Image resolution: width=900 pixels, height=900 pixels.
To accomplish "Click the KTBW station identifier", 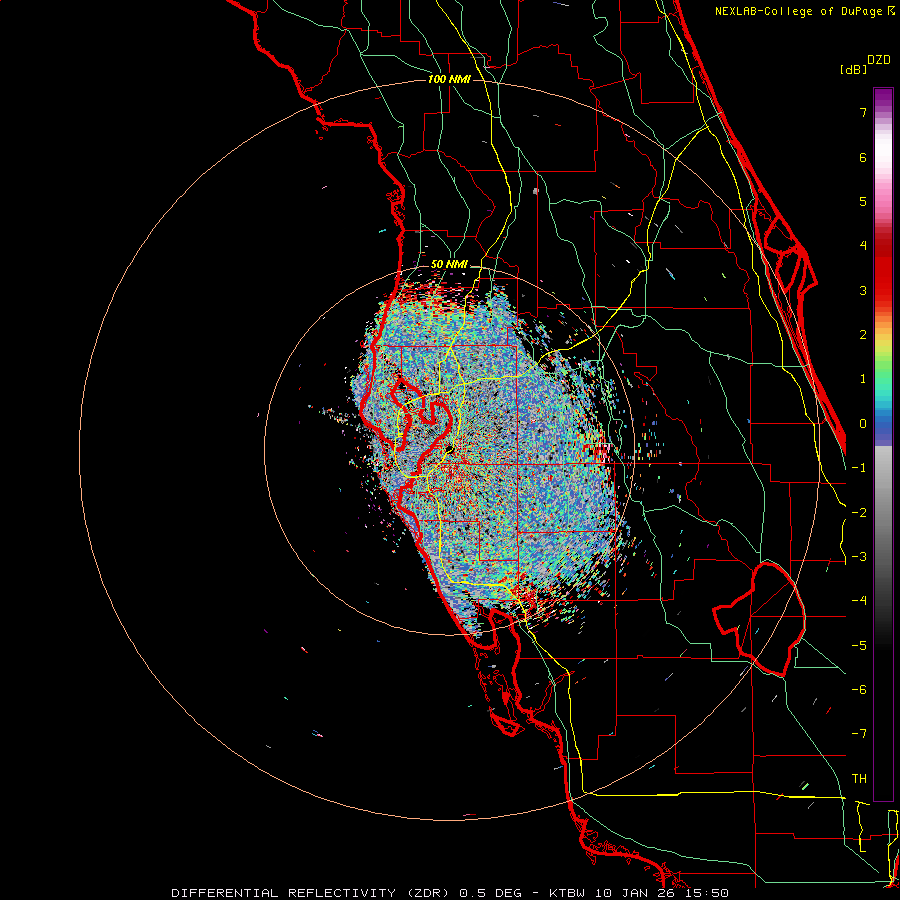I will coord(568,893).
